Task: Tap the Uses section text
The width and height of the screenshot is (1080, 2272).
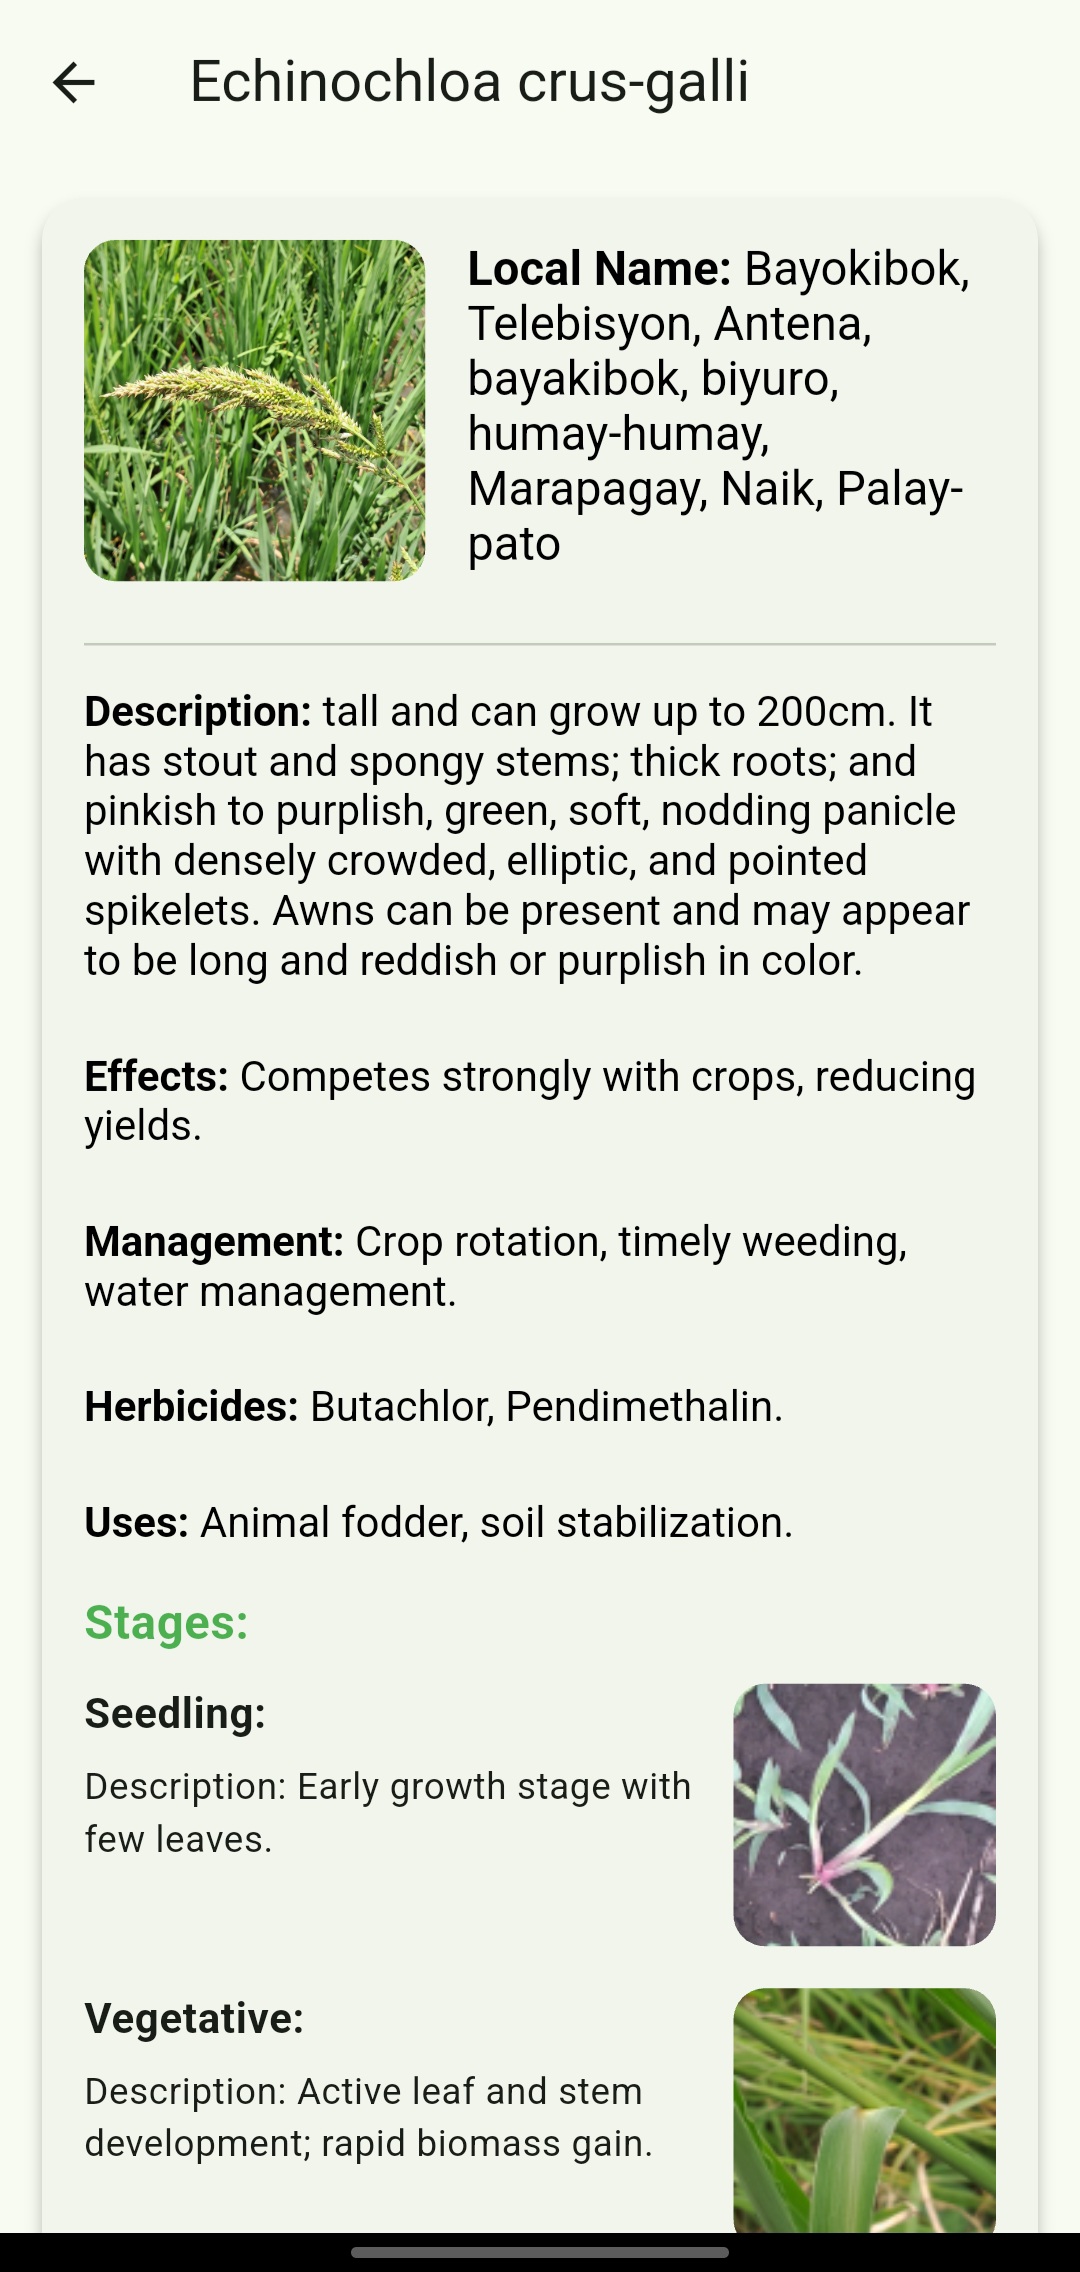Action: pyautogui.click(x=437, y=1522)
